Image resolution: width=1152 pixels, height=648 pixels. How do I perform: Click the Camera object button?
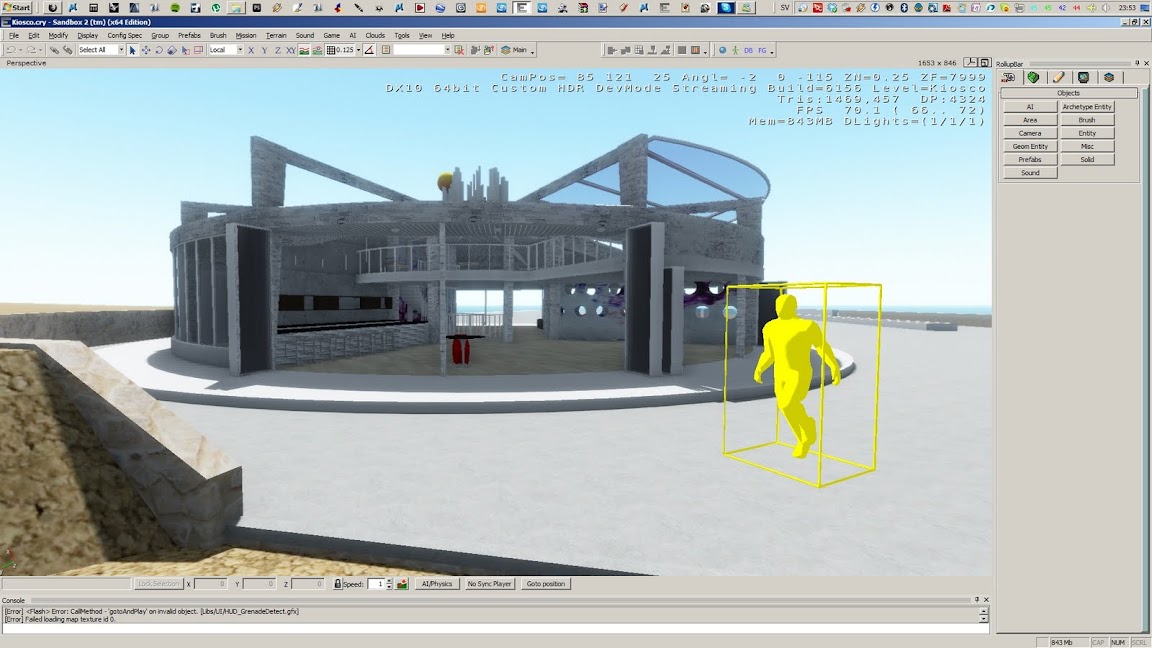coord(1030,133)
